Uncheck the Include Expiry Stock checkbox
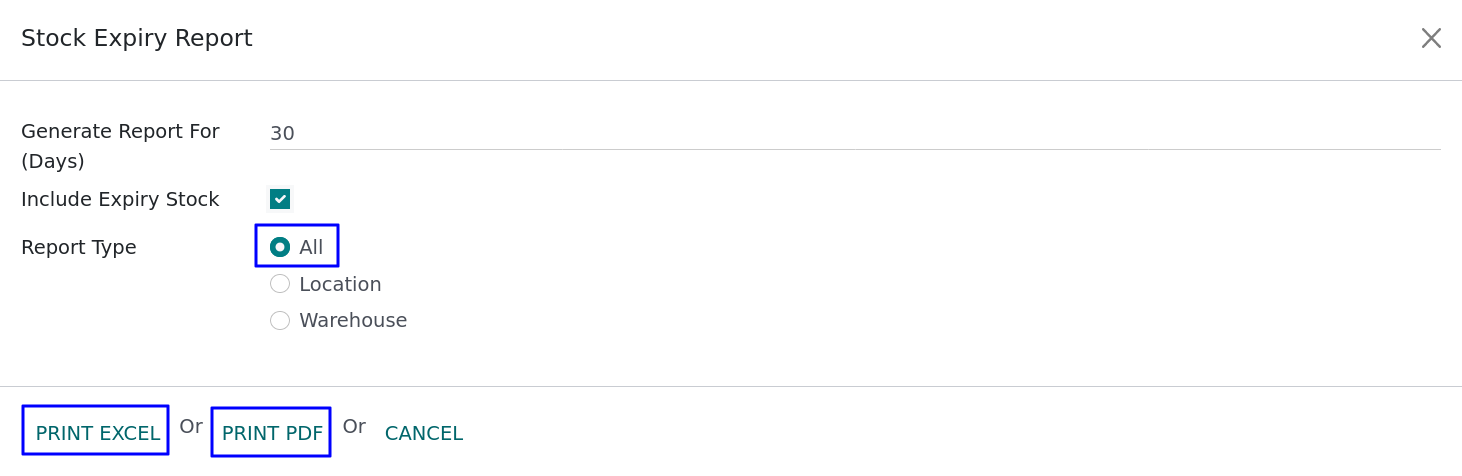 [280, 199]
